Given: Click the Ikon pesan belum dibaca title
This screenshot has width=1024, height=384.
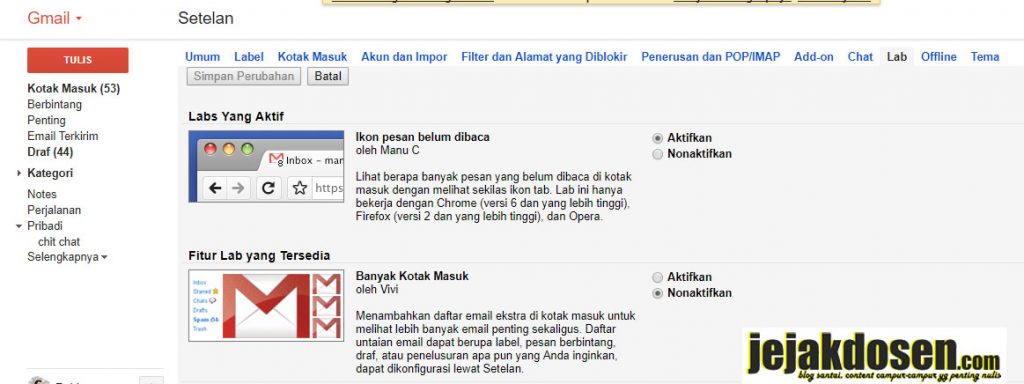Looking at the screenshot, I should pos(423,137).
